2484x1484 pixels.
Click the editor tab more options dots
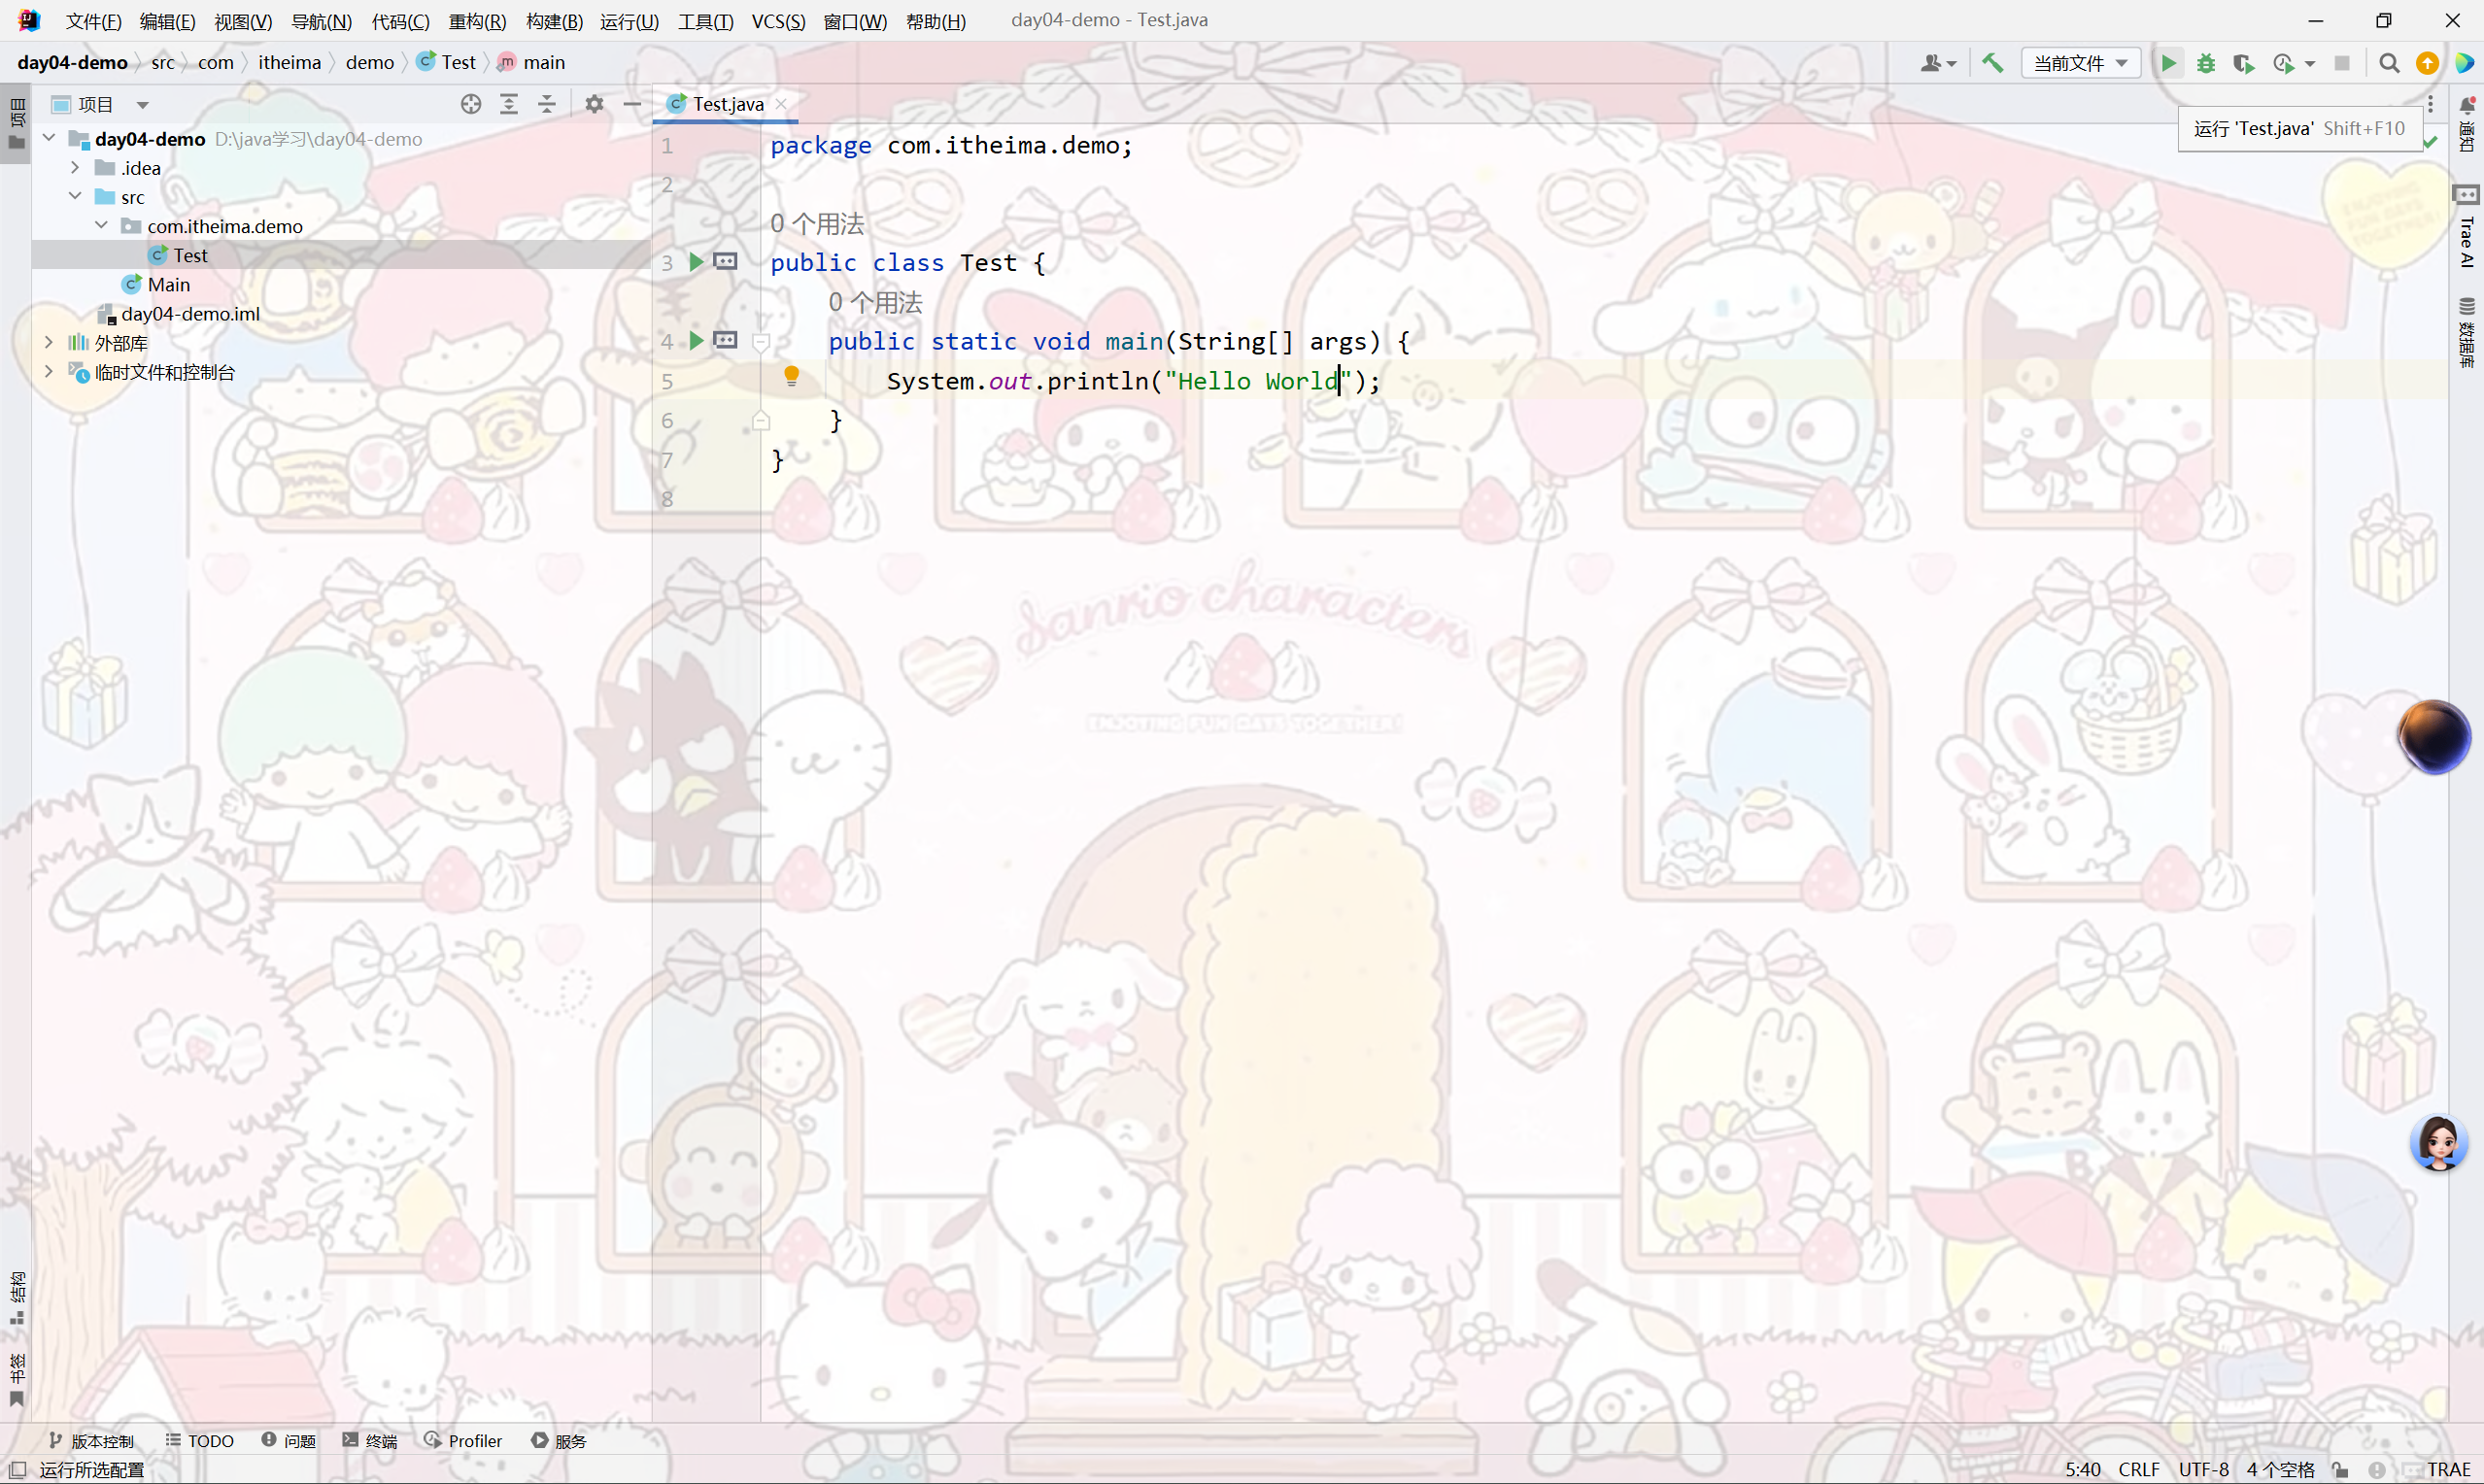point(2431,104)
